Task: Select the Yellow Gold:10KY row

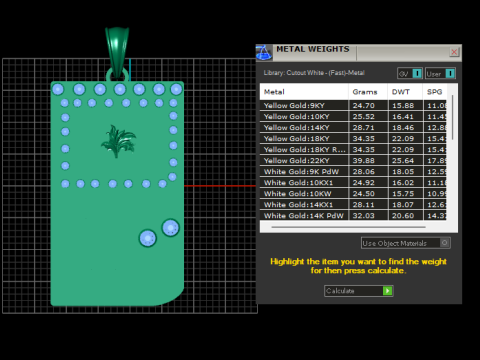Action: (353, 117)
